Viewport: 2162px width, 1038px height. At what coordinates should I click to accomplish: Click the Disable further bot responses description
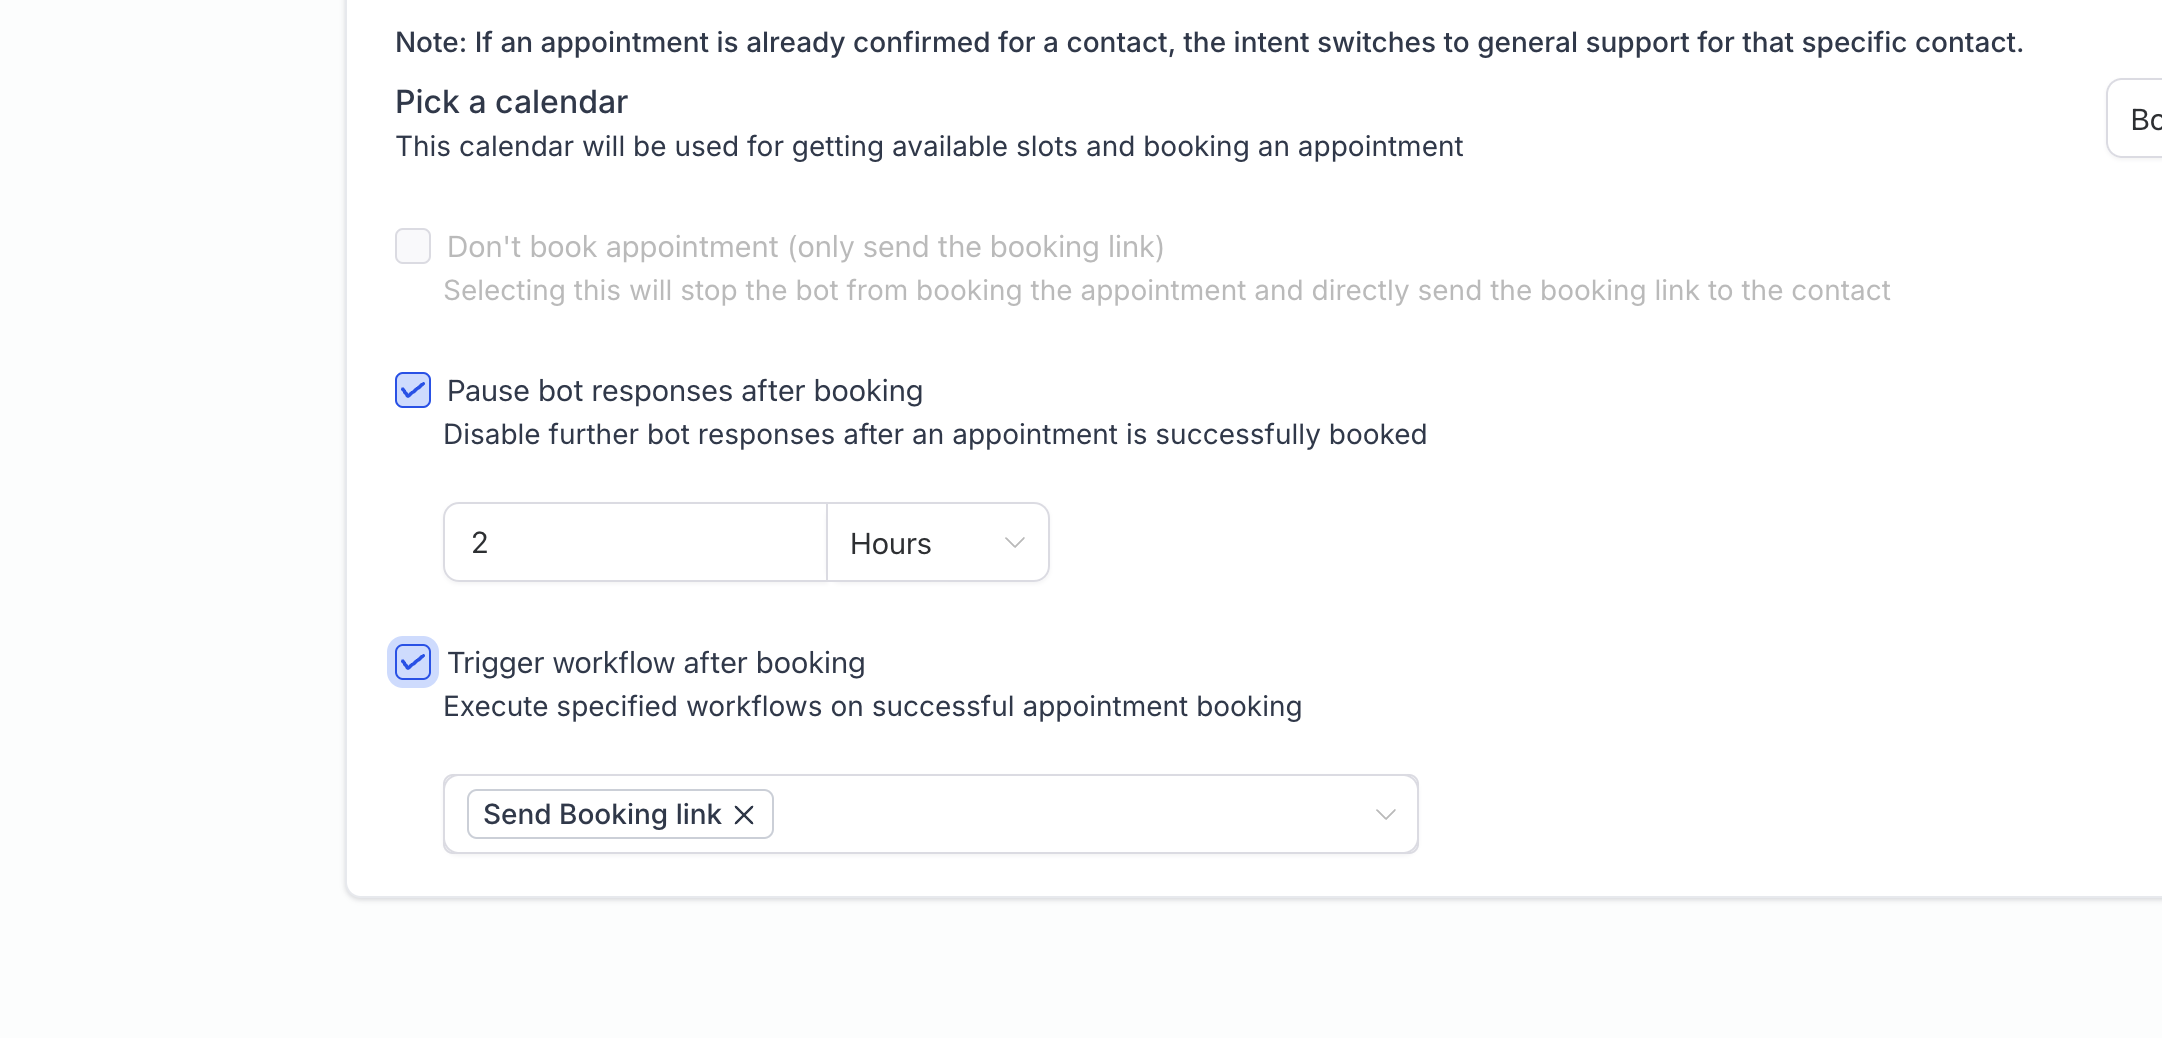tap(934, 435)
